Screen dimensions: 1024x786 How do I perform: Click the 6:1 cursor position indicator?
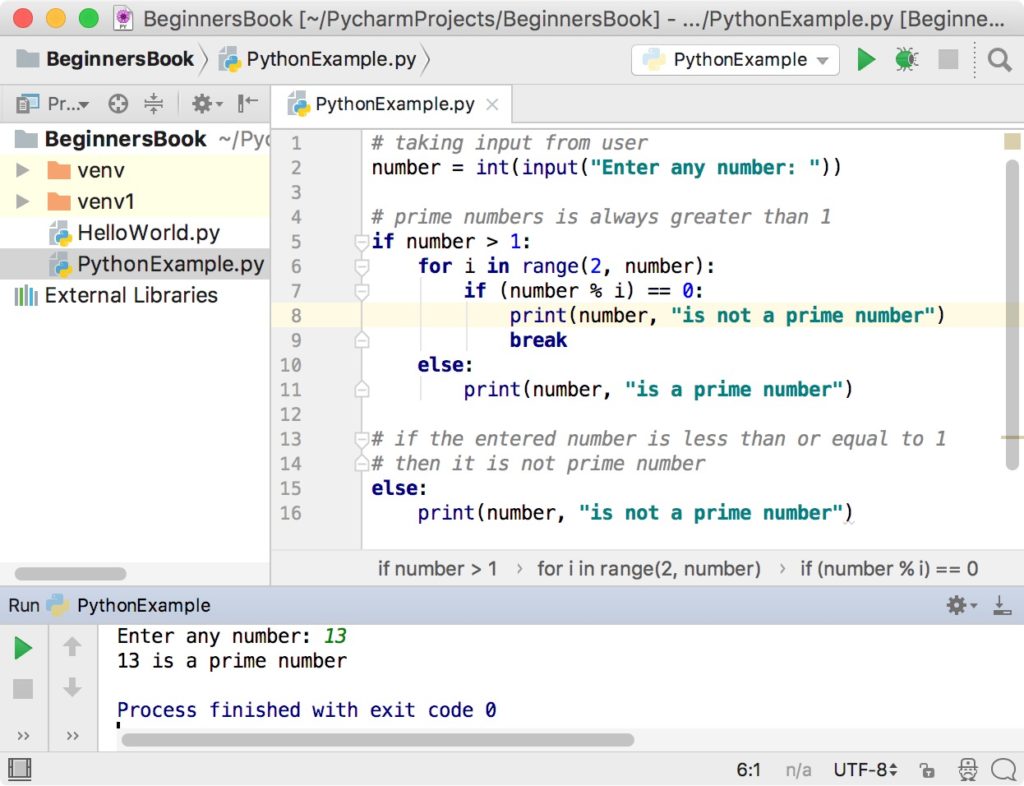point(748,770)
